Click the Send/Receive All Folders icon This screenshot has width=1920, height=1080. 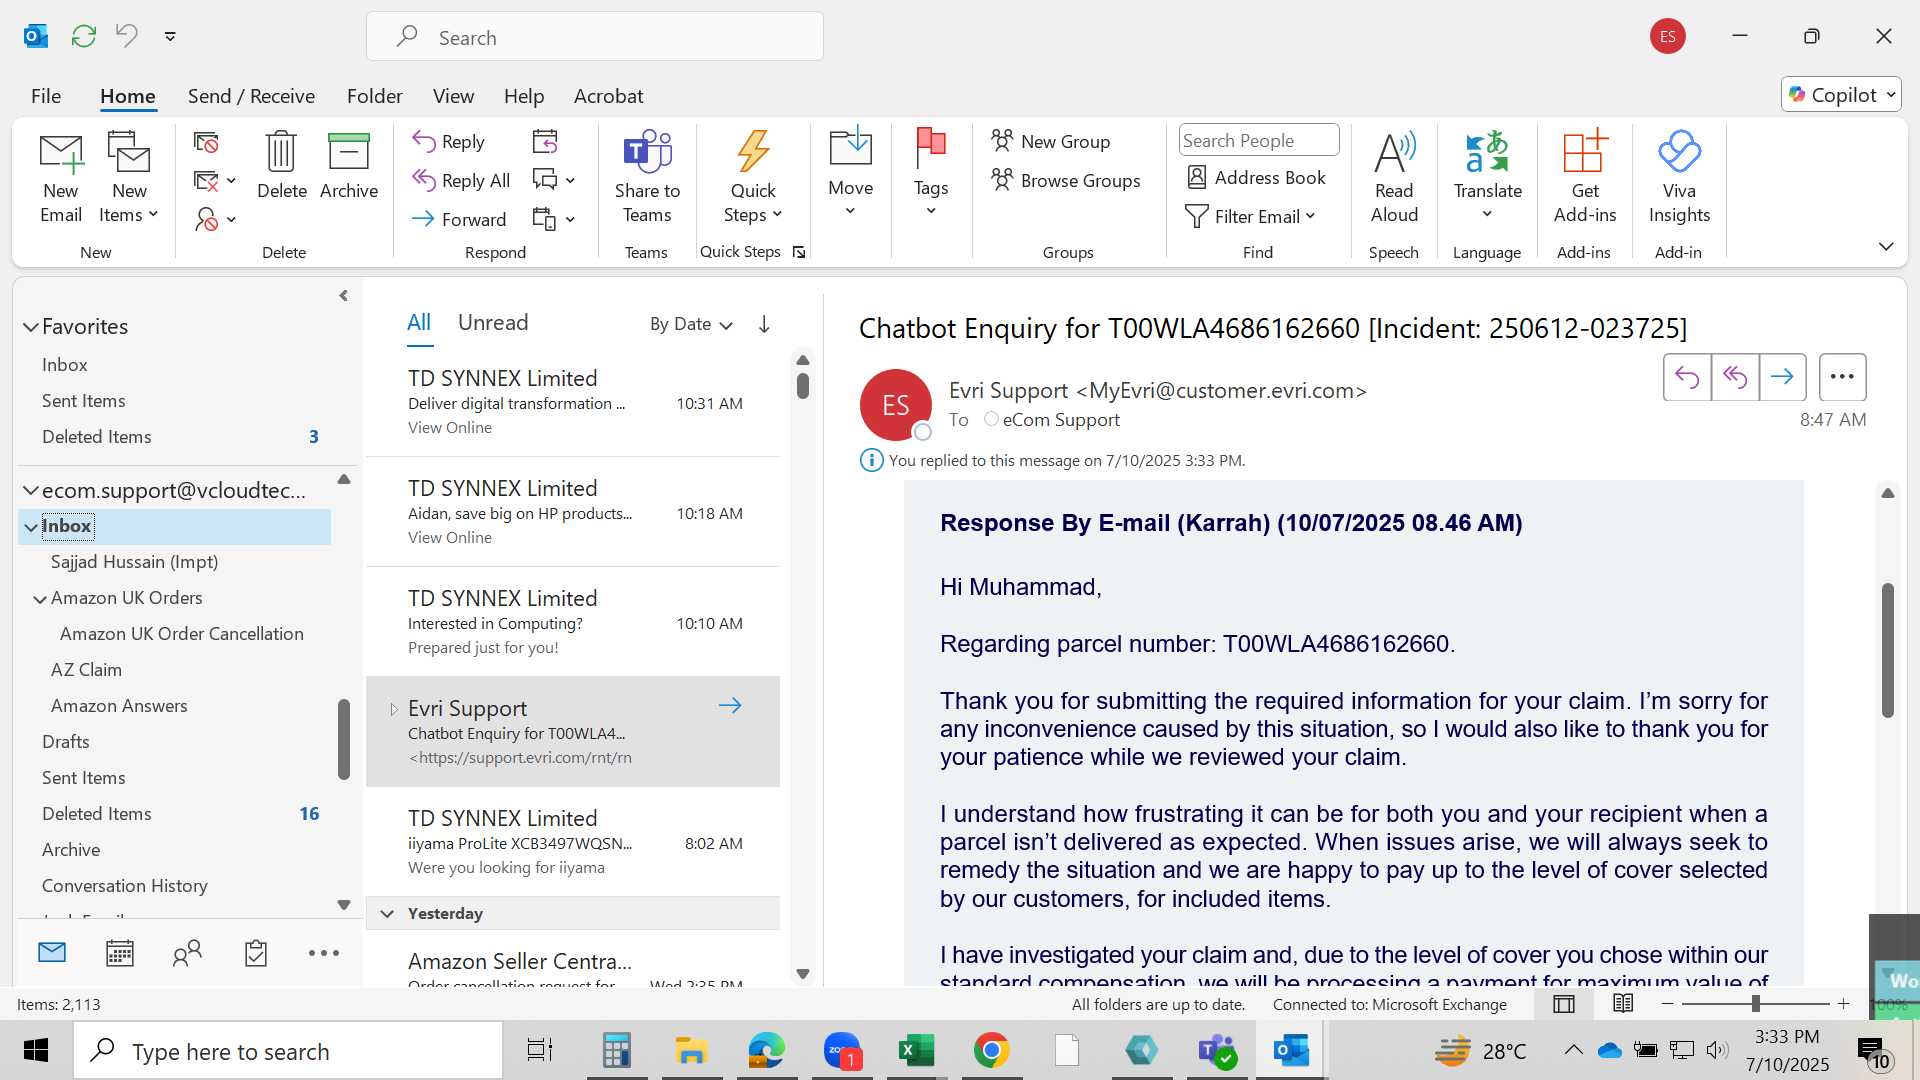[x=84, y=36]
